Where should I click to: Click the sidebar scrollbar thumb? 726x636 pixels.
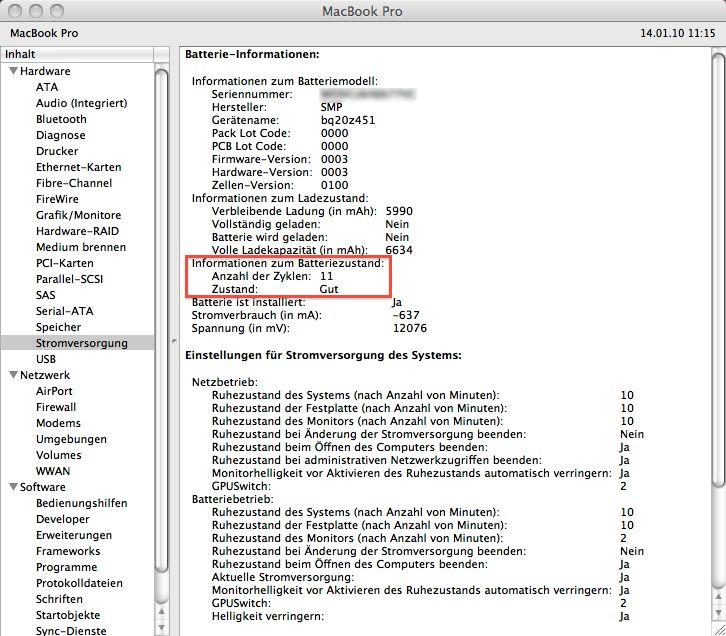click(x=161, y=321)
